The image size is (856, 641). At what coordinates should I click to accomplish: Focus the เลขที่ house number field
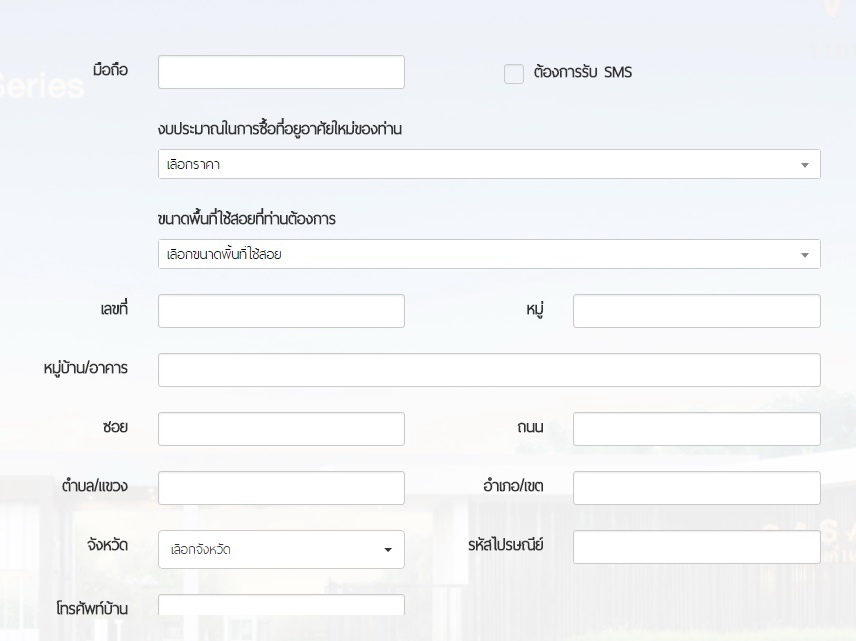coord(281,311)
